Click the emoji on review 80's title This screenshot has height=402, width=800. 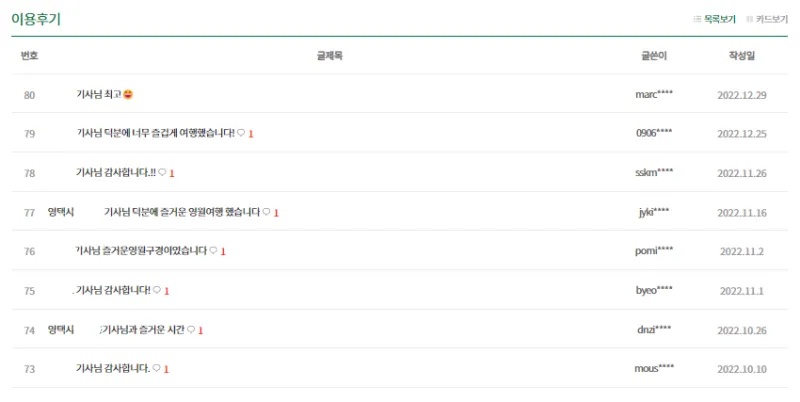128,94
